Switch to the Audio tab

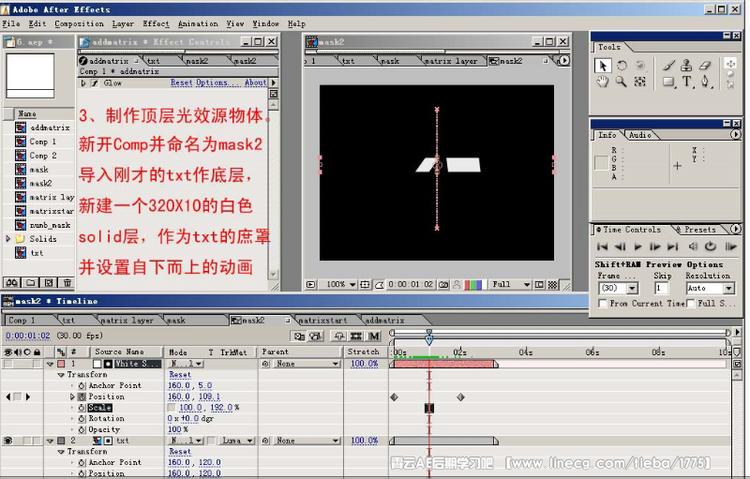point(640,135)
